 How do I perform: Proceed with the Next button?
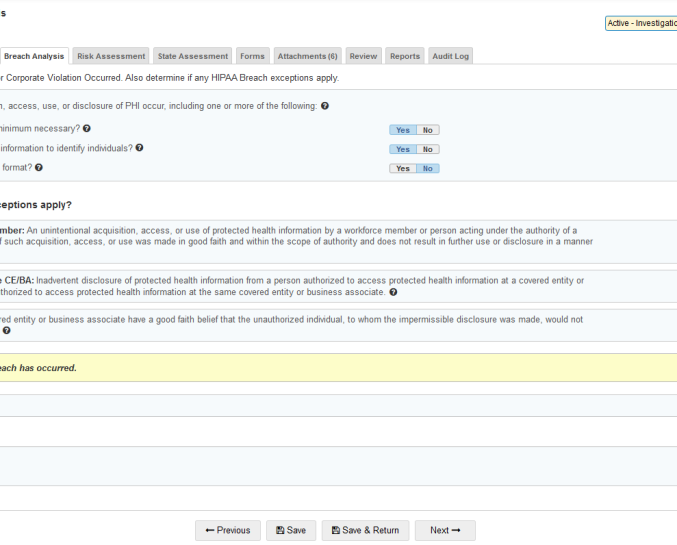[x=445, y=530]
